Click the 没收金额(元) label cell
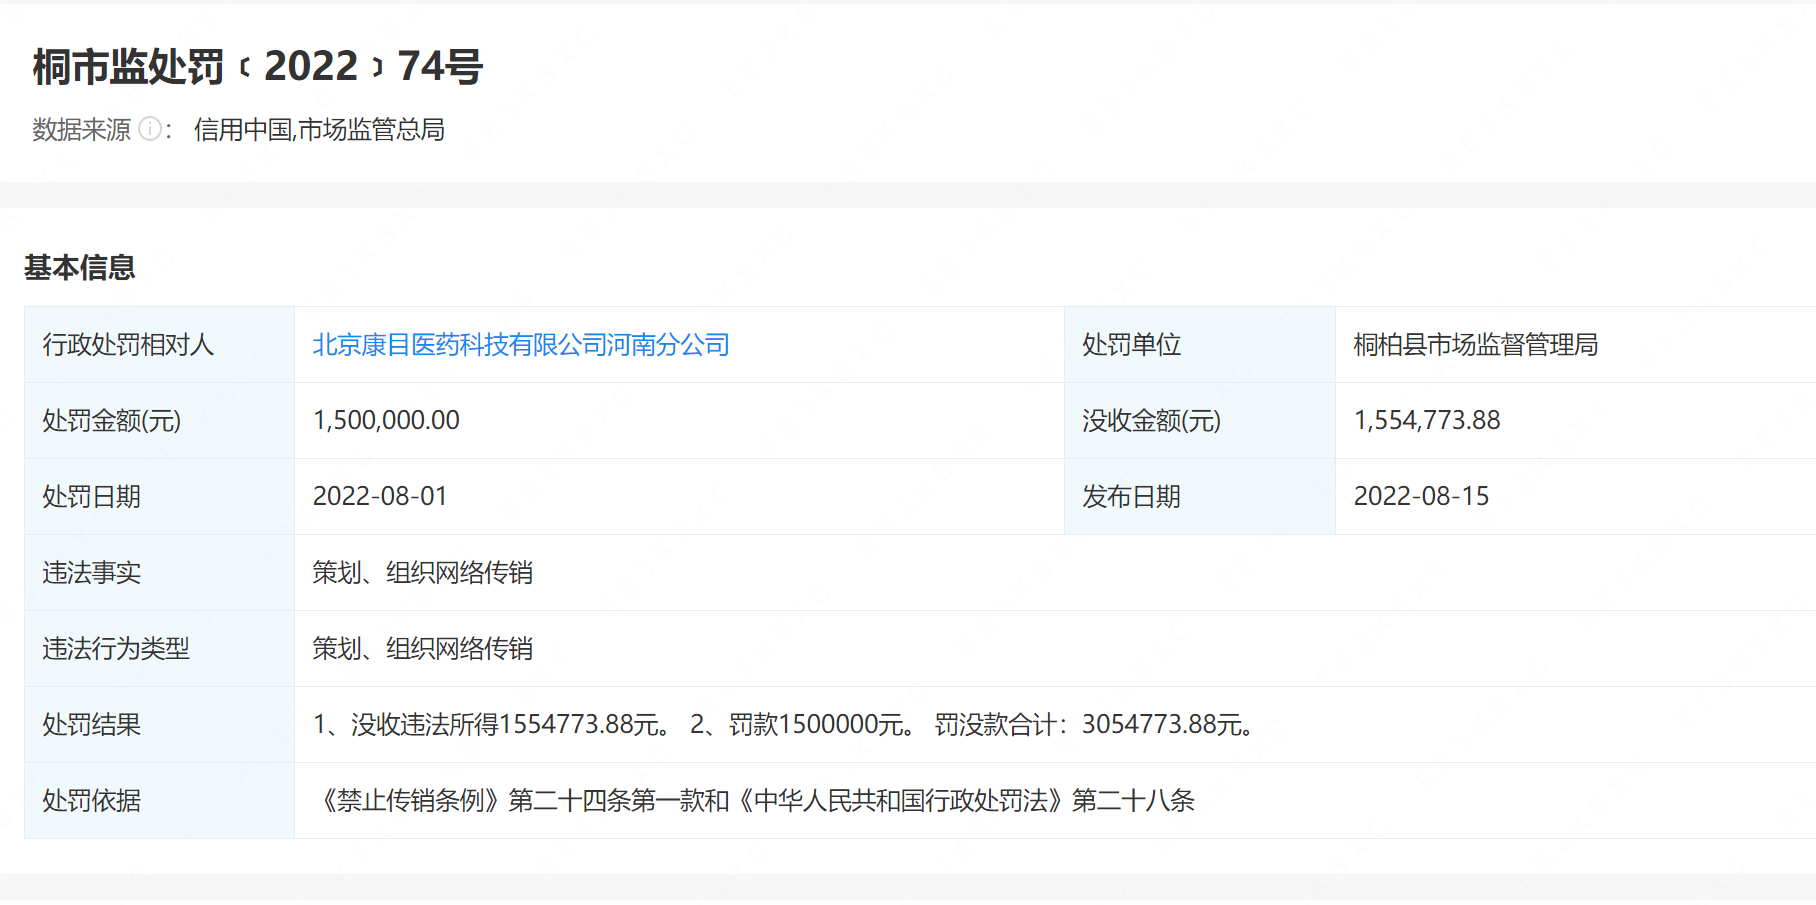Screen dimensions: 1816x905 pyautogui.click(x=1151, y=421)
